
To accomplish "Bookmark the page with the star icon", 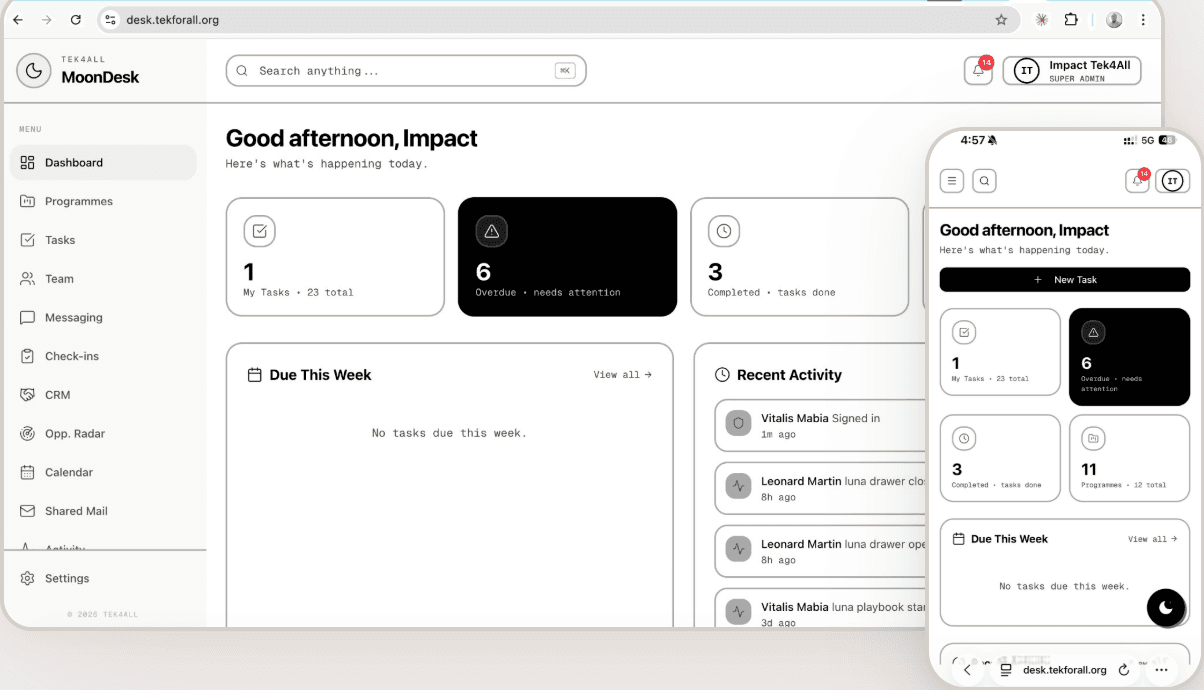I will [1001, 19].
